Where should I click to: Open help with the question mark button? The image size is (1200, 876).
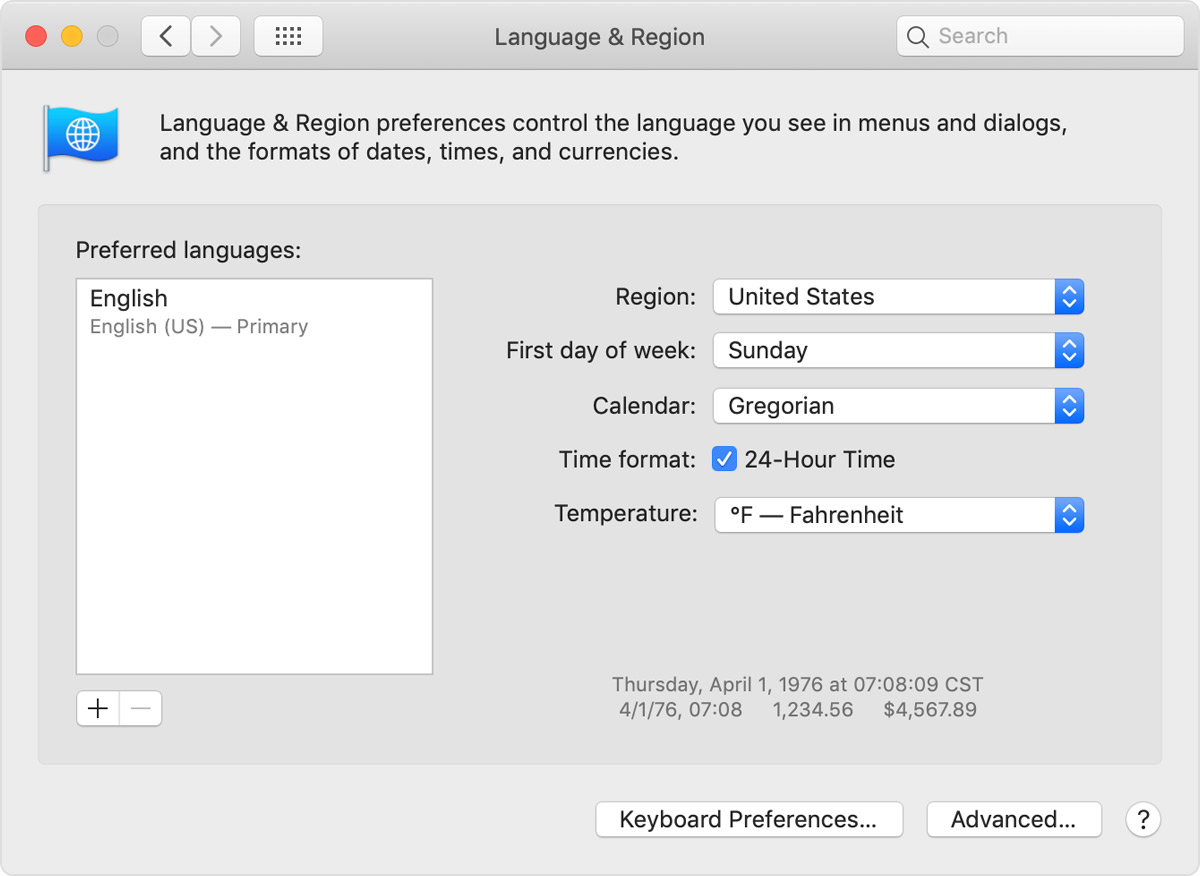tap(1143, 820)
